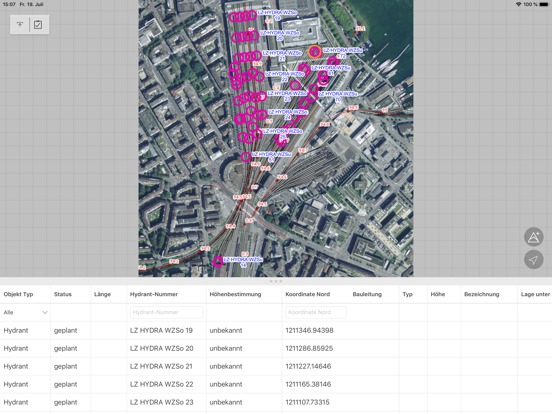
Task: Click the Bauleitung column header
Action: click(x=367, y=294)
